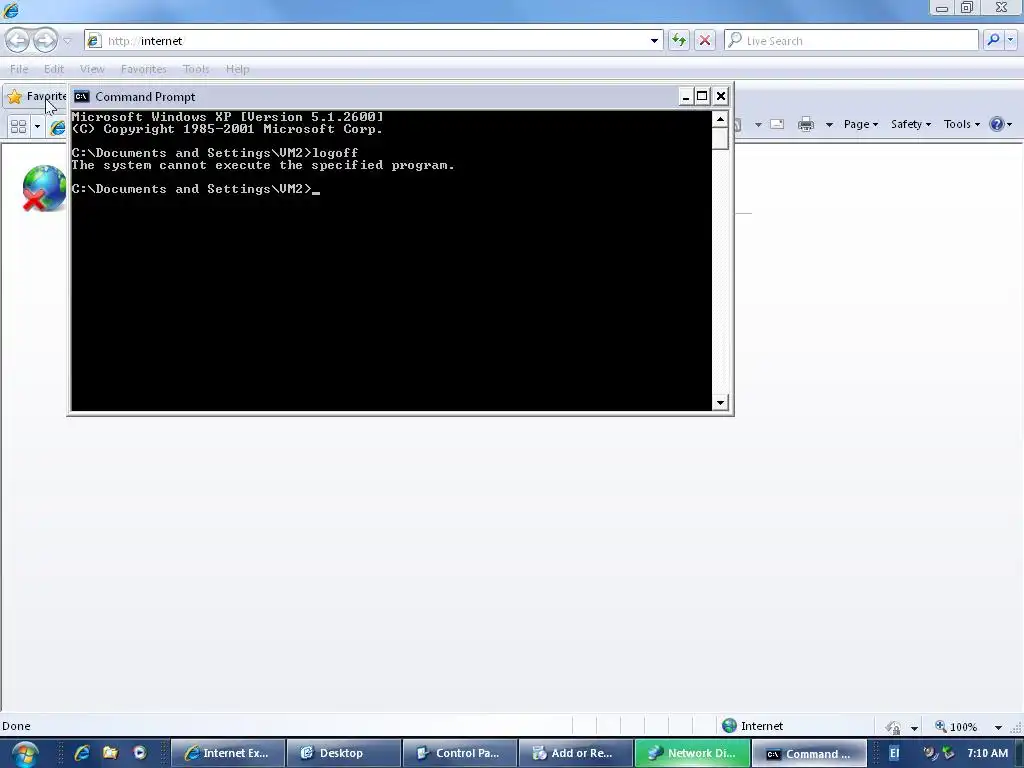Maximize the Command Prompt window
This screenshot has width=1024, height=768.
tap(702, 97)
